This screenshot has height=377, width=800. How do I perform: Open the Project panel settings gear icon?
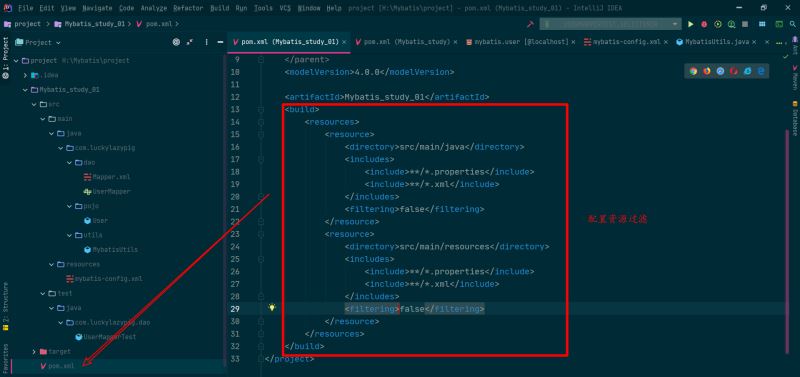(x=206, y=42)
